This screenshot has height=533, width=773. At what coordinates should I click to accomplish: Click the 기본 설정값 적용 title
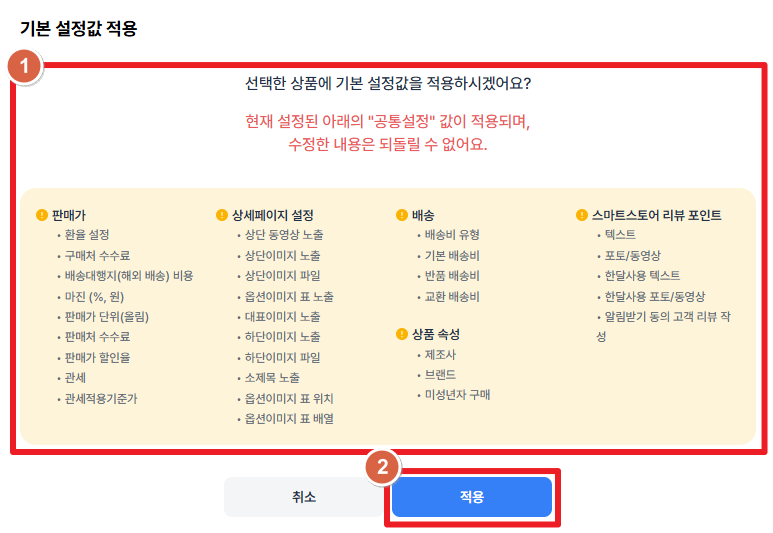coord(79,28)
